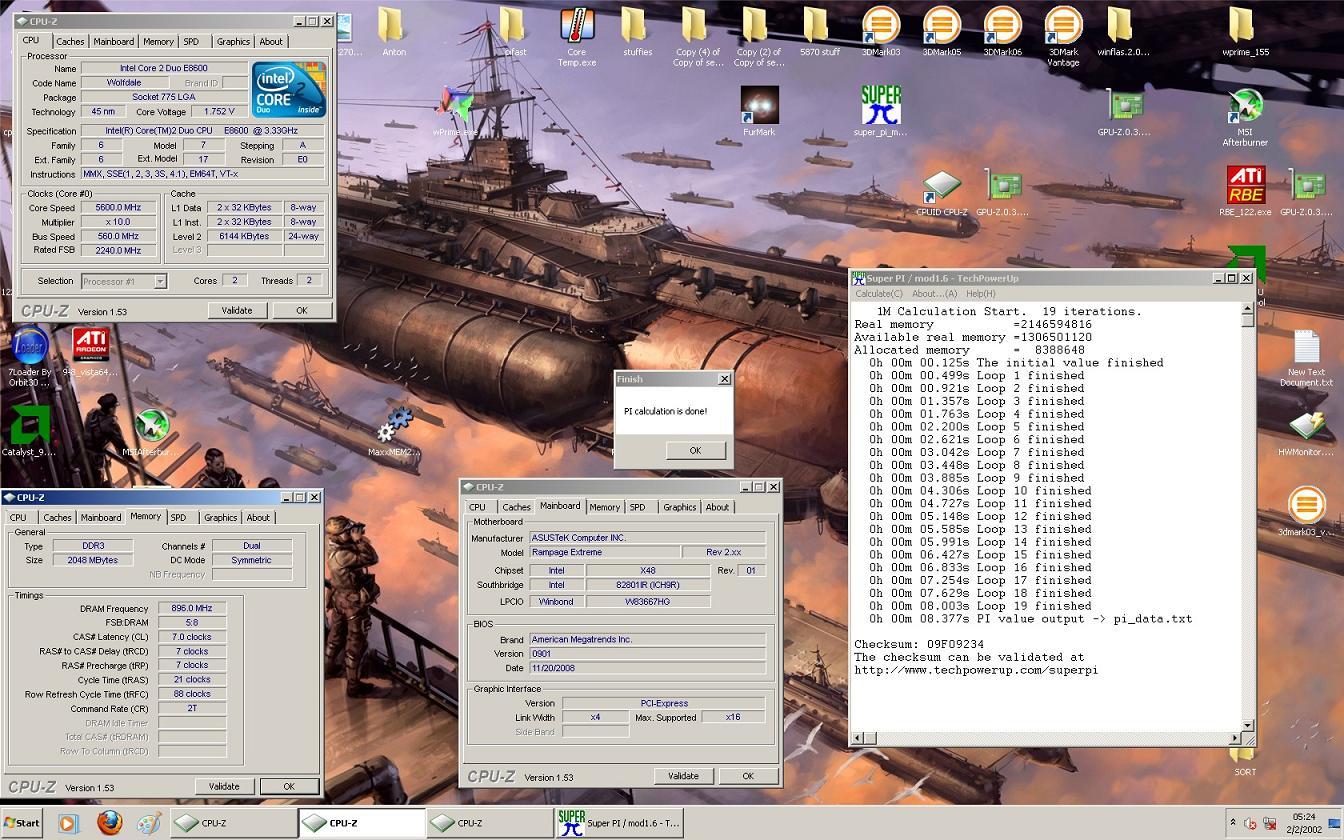
Task: Click Super PI vertical scrollbar up arrow
Action: click(1248, 308)
